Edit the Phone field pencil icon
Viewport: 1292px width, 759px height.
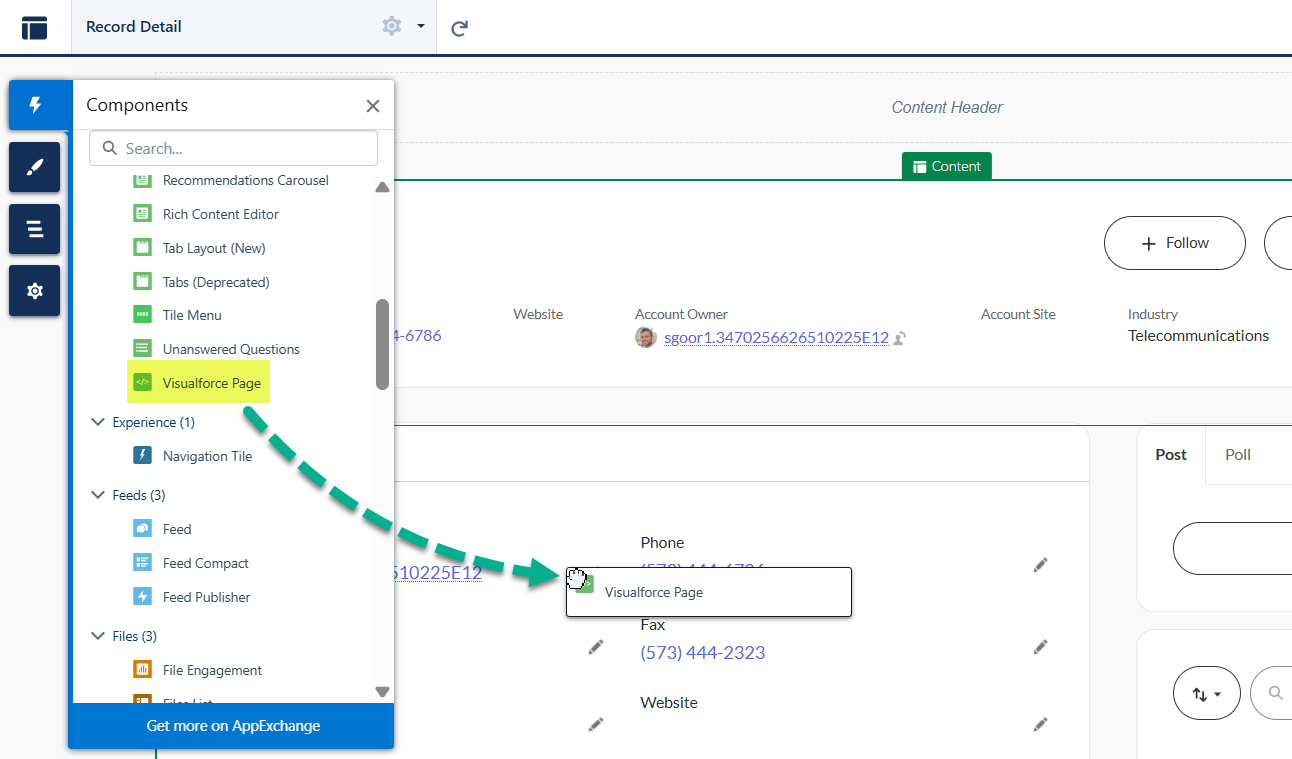coord(1040,566)
